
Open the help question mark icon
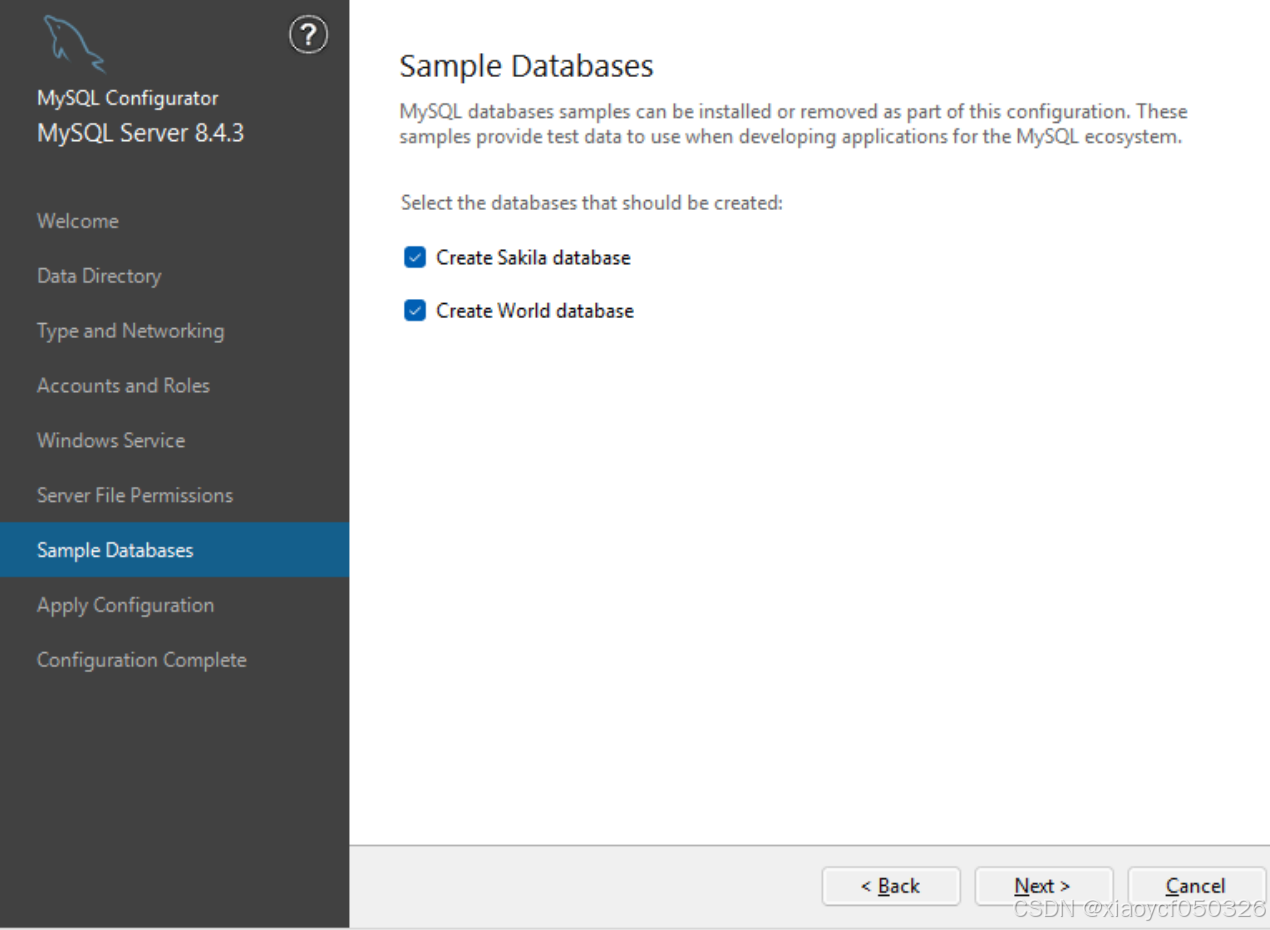tap(308, 35)
